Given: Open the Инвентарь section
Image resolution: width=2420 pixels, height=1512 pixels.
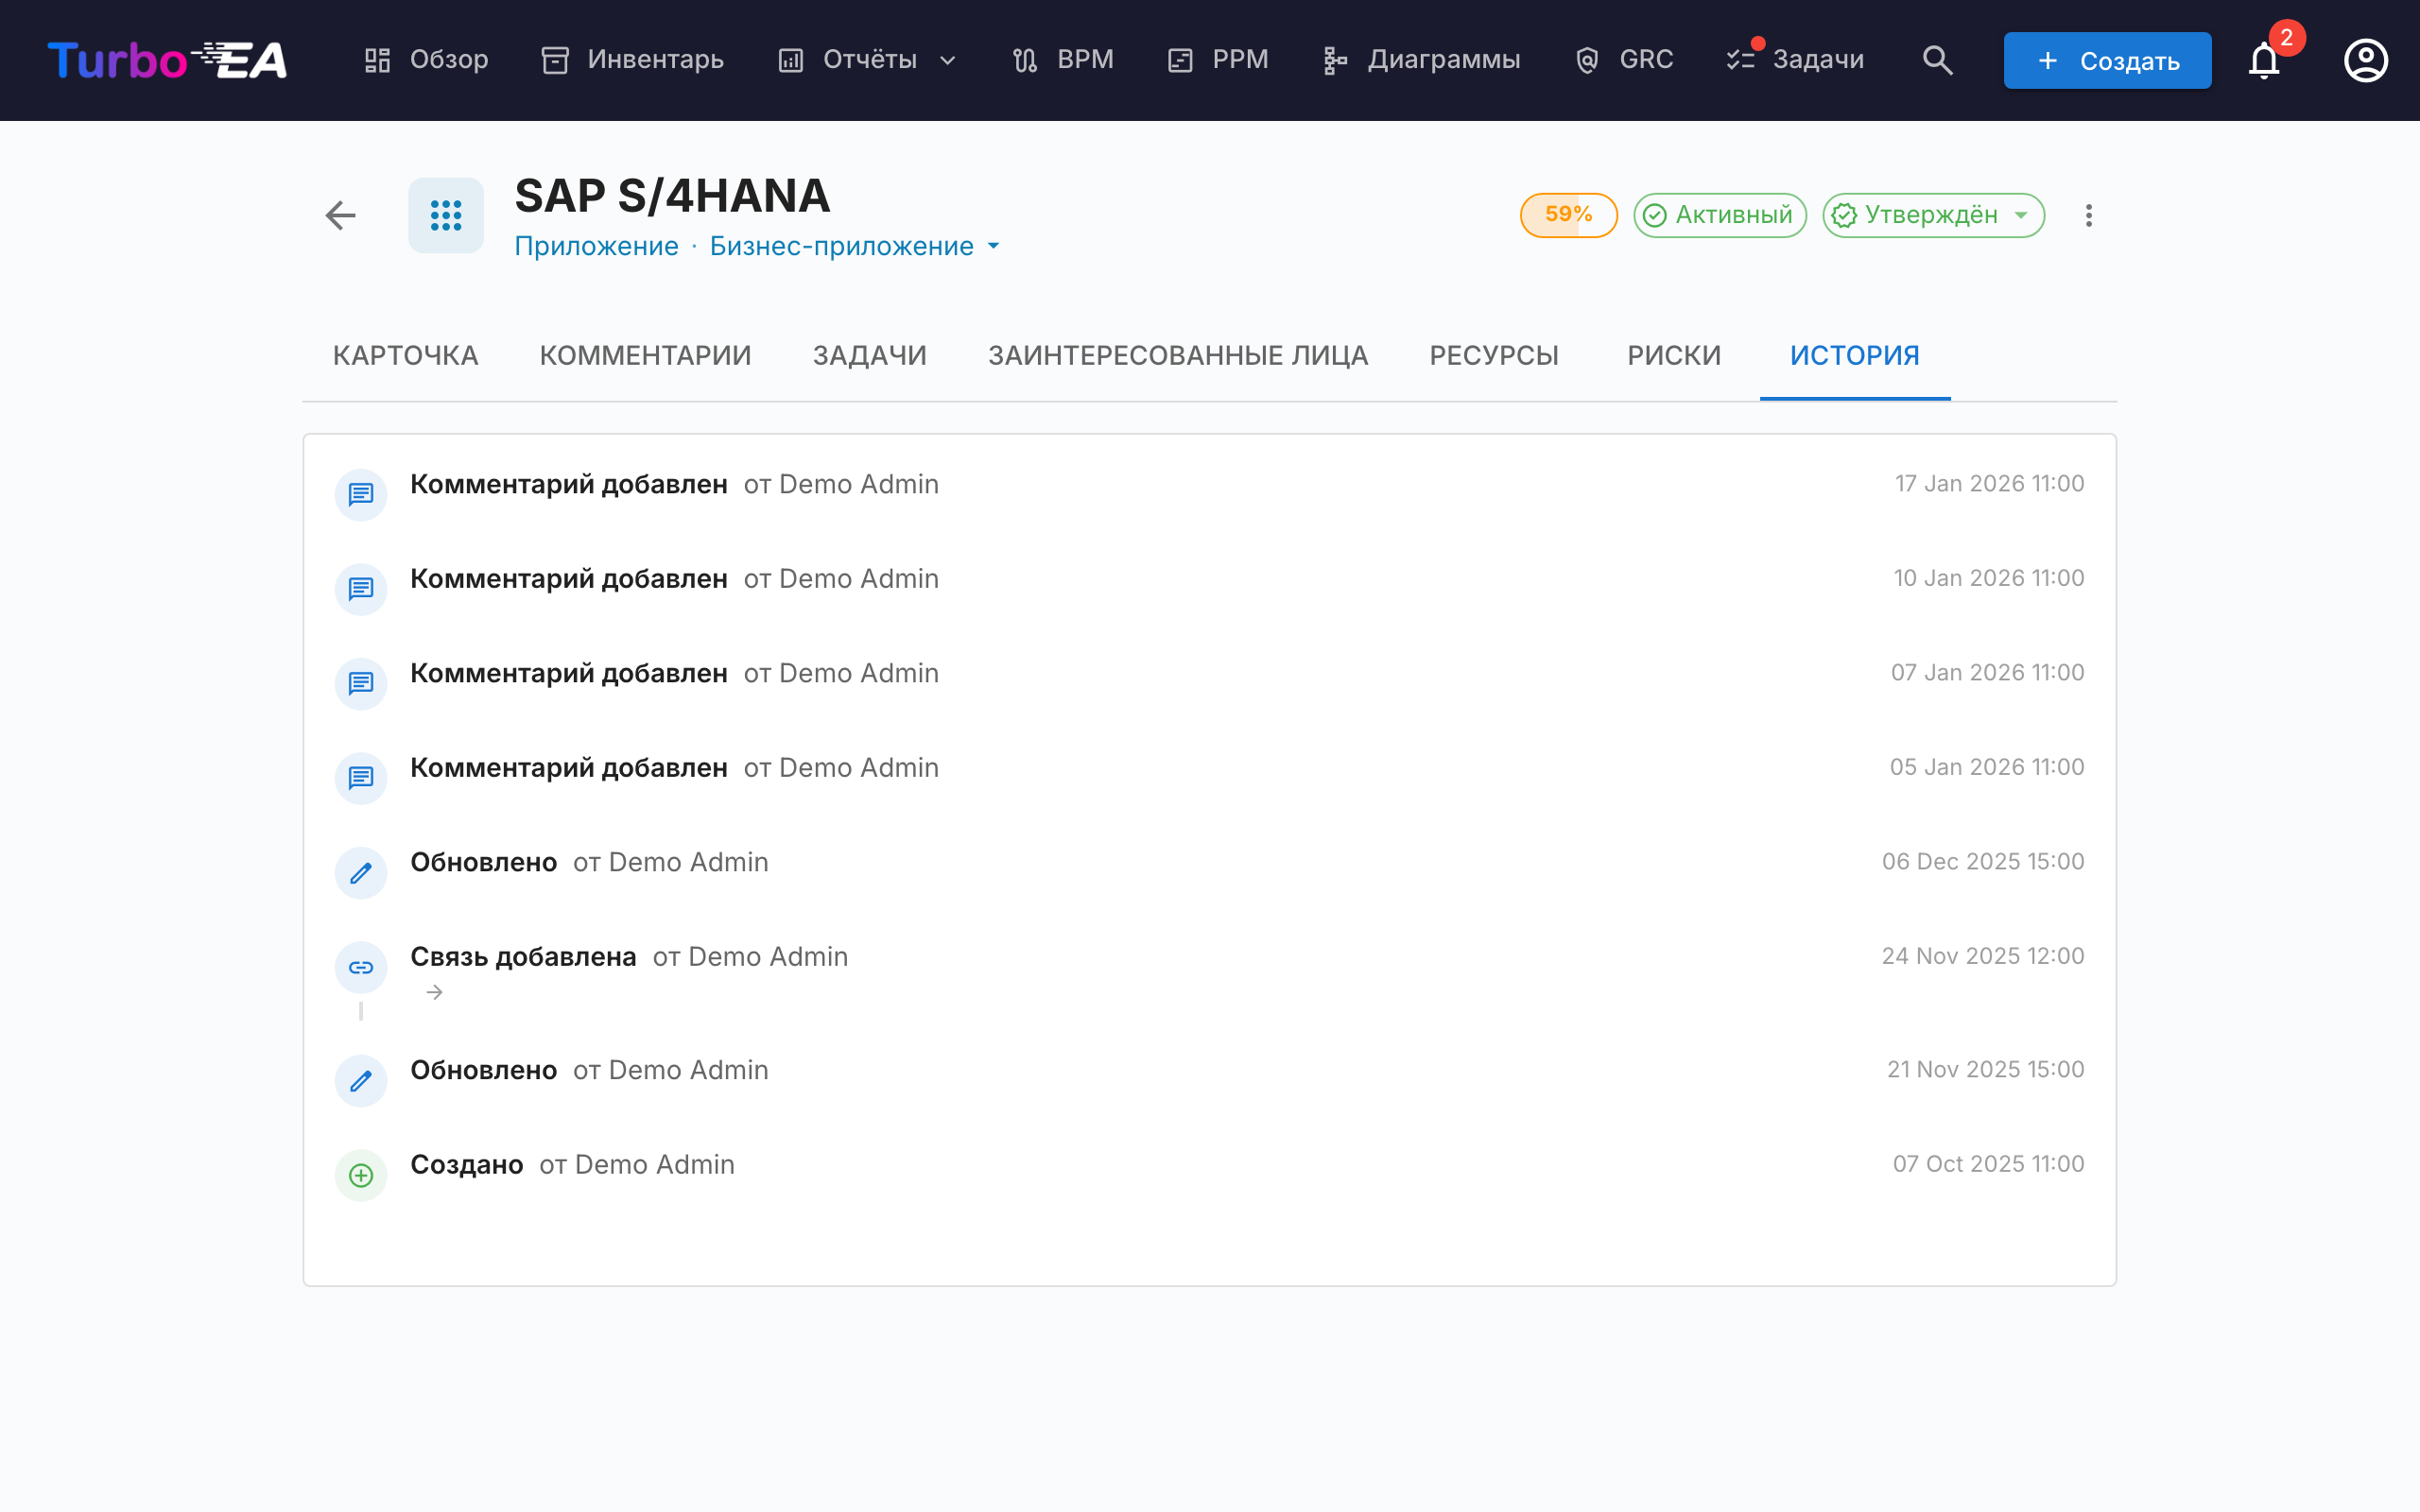Looking at the screenshot, I should (632, 60).
